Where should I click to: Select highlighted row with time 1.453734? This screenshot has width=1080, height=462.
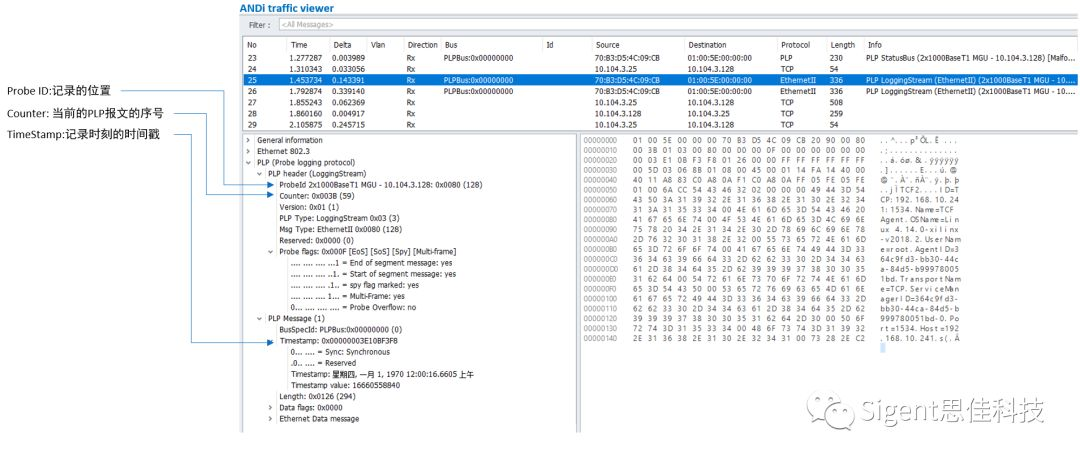coord(660,80)
